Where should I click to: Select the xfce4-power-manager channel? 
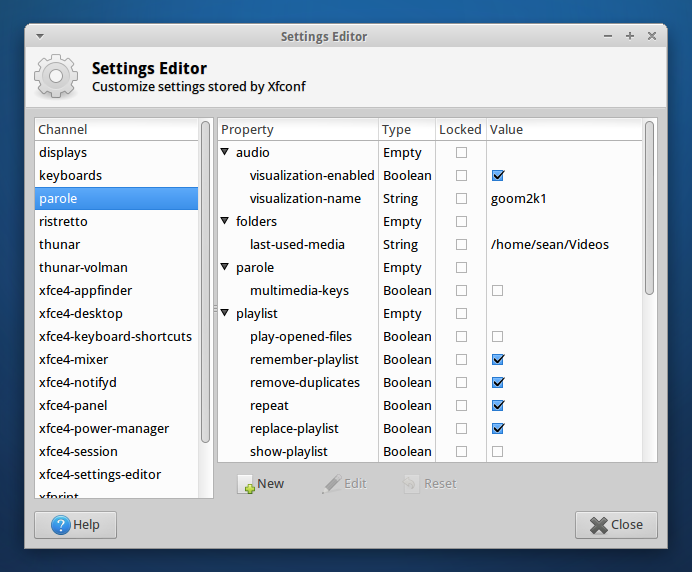[117, 428]
